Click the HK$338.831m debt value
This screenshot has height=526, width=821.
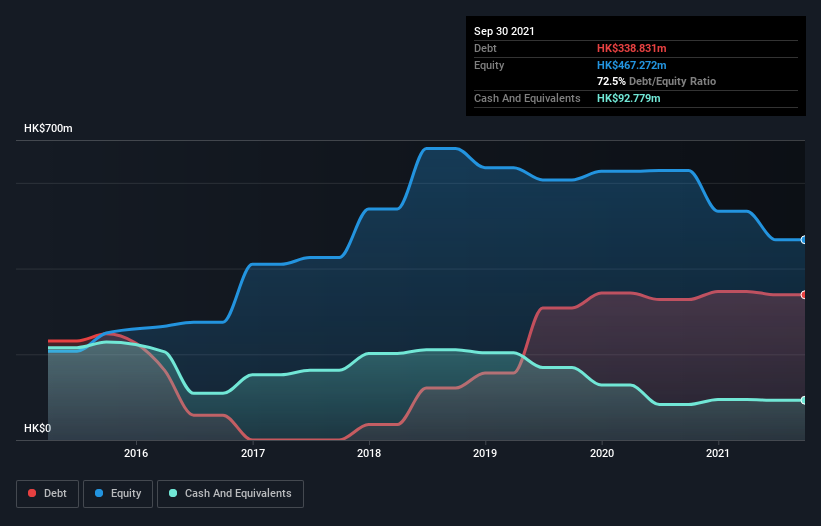(x=631, y=48)
